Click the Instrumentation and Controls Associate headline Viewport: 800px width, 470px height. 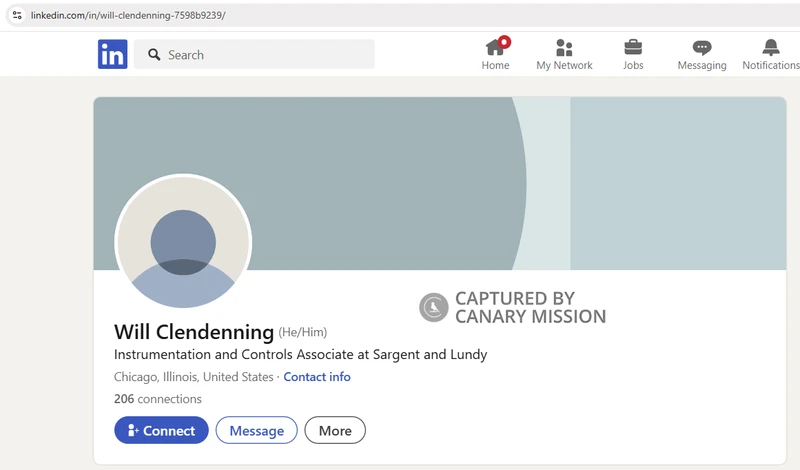(301, 354)
